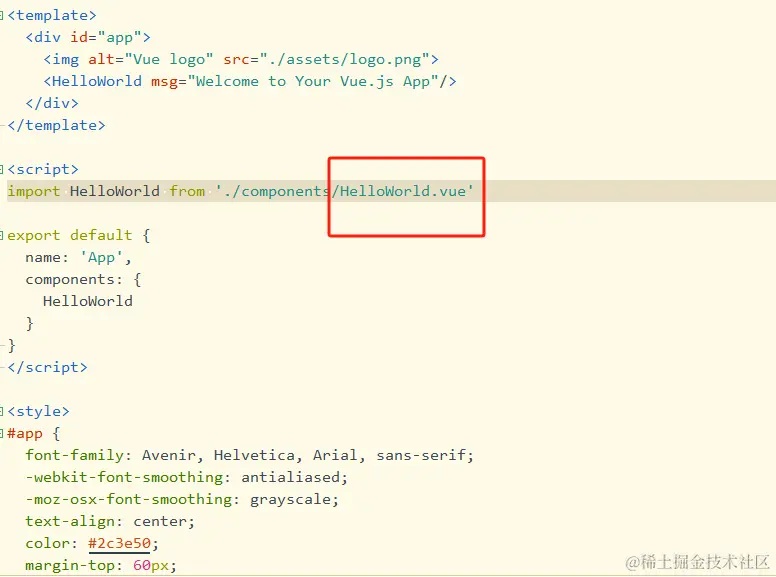The image size is (776, 577).
Task: Click the import keyword
Action: [x=34, y=191]
